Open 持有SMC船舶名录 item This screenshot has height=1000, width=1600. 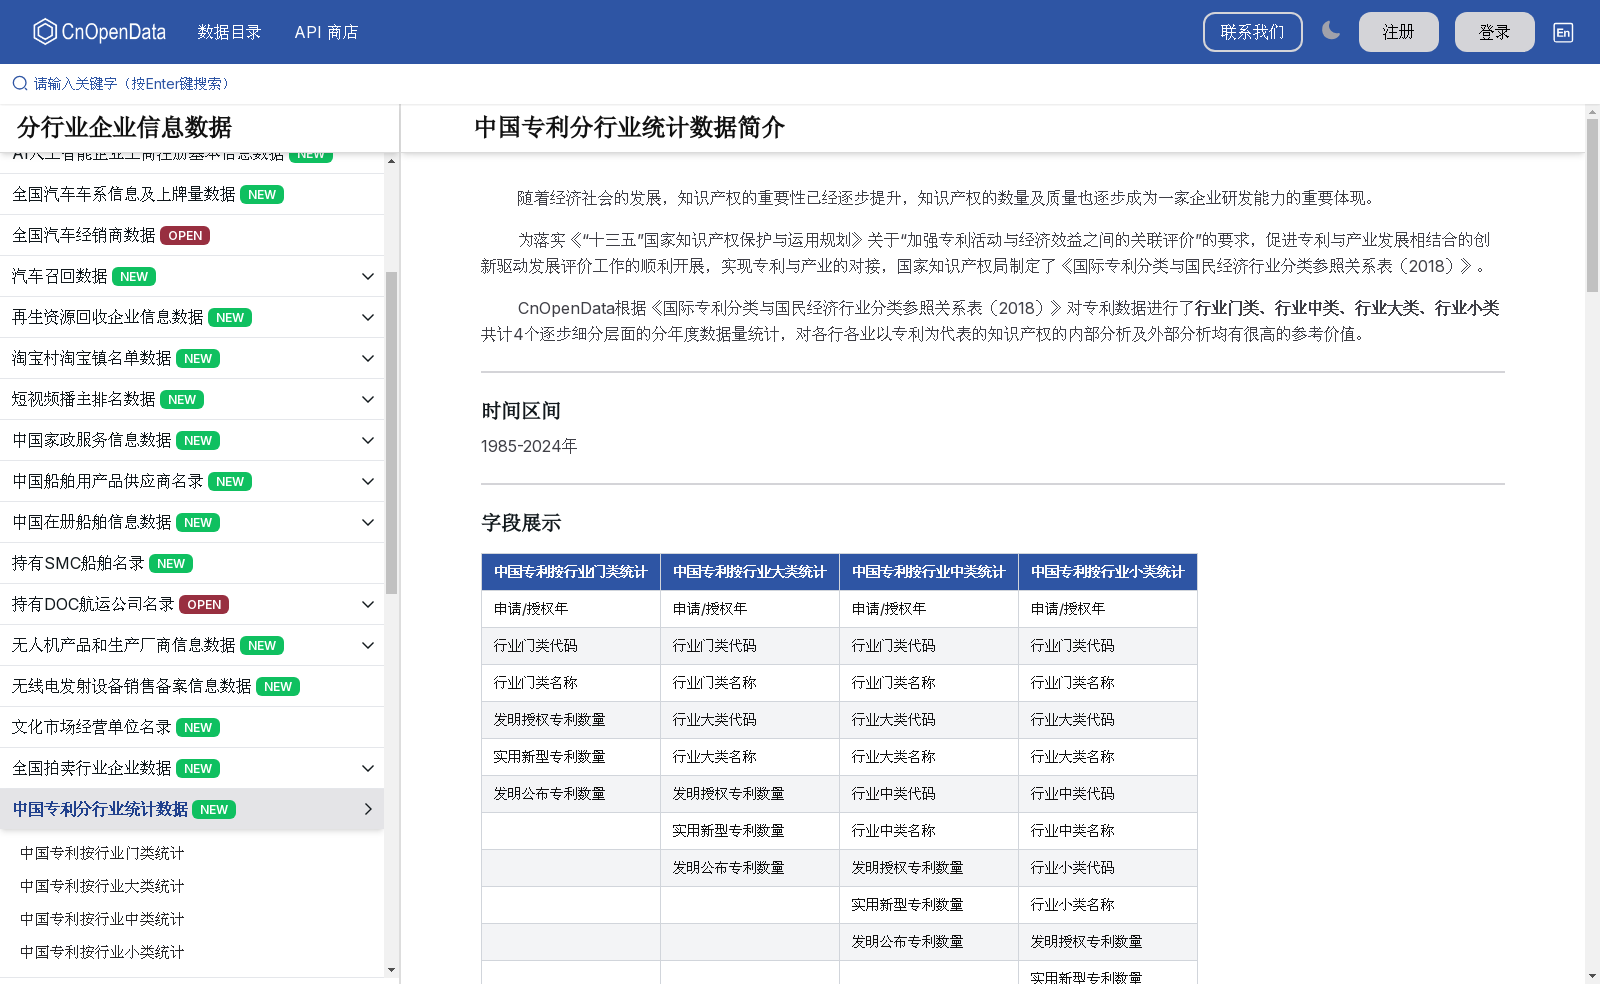click(192, 563)
